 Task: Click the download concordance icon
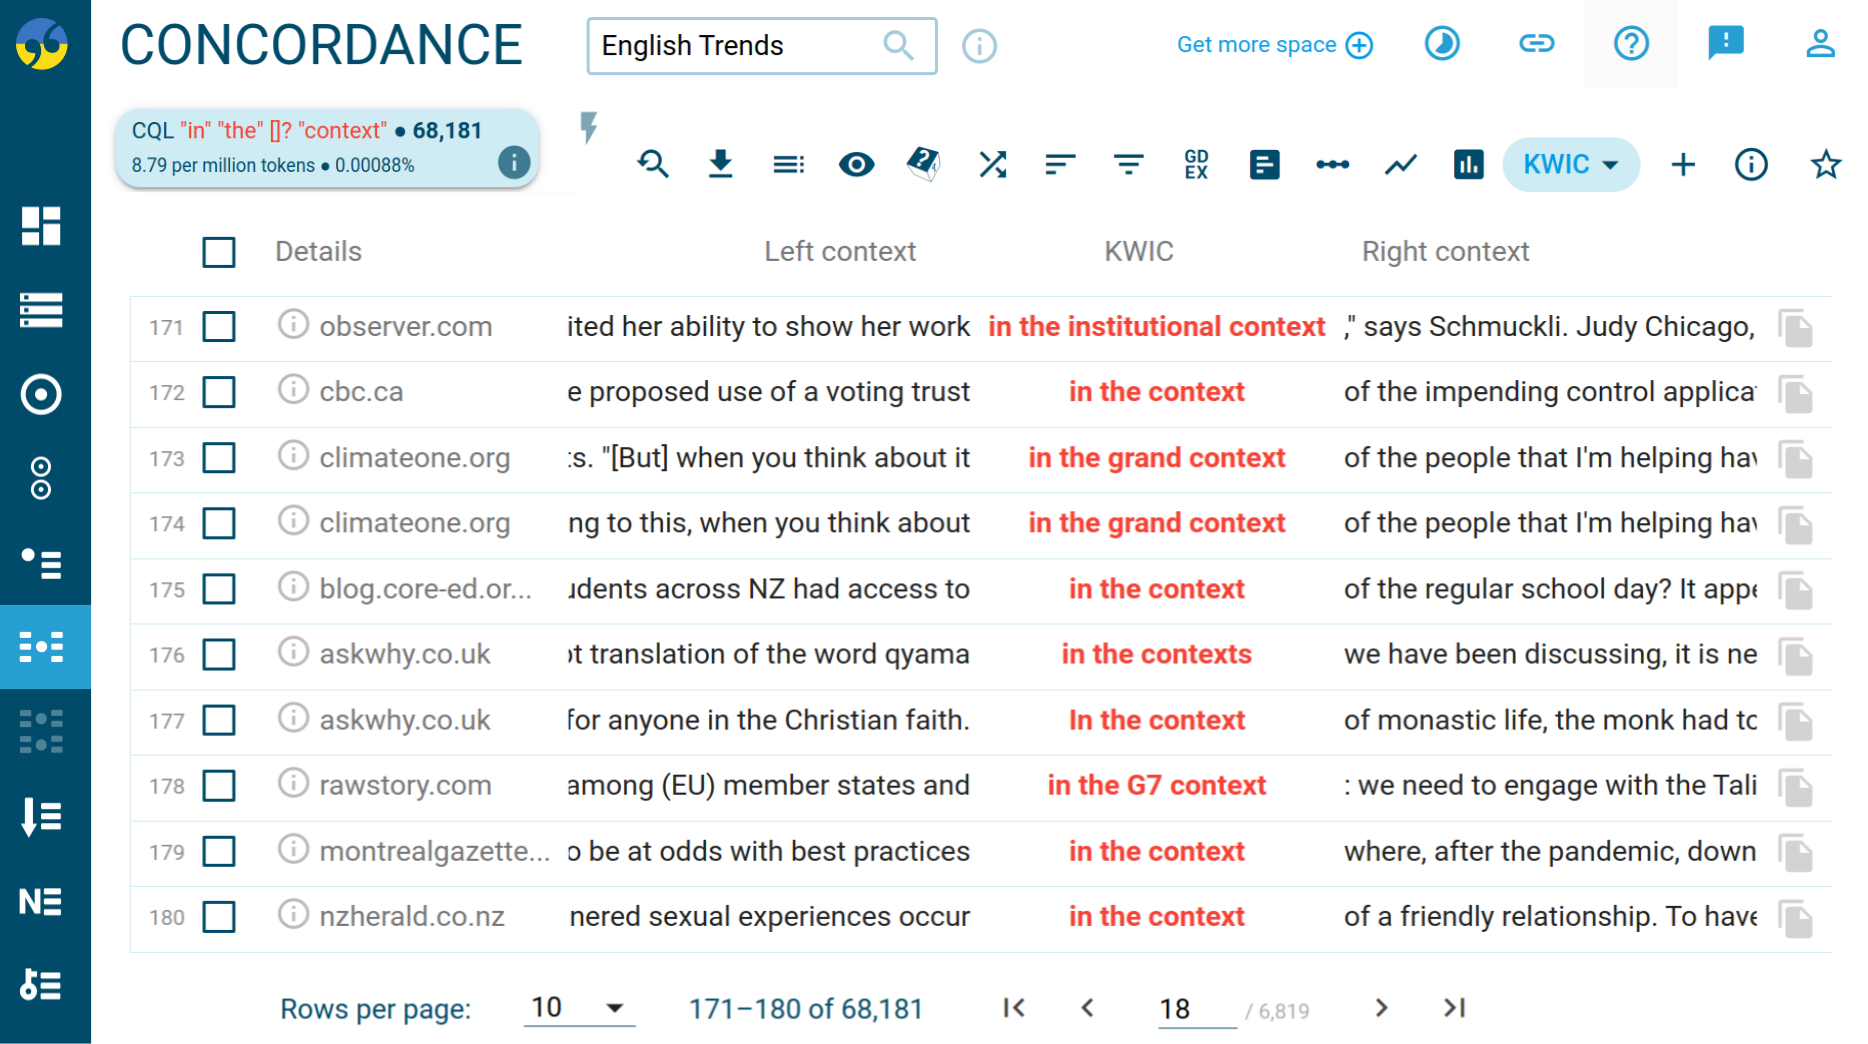point(720,164)
